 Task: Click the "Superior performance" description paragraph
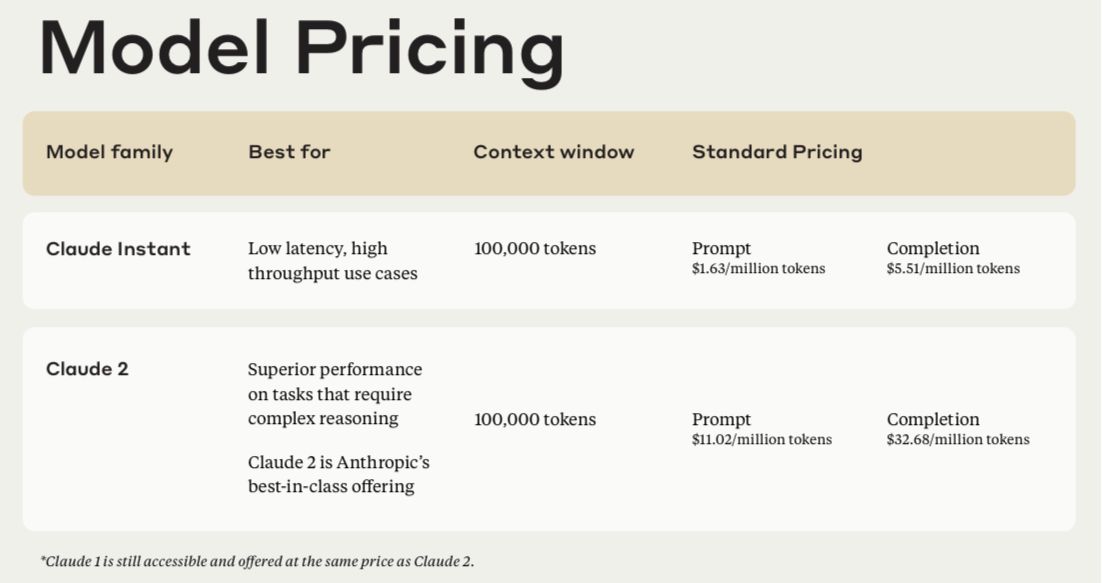click(x=334, y=393)
